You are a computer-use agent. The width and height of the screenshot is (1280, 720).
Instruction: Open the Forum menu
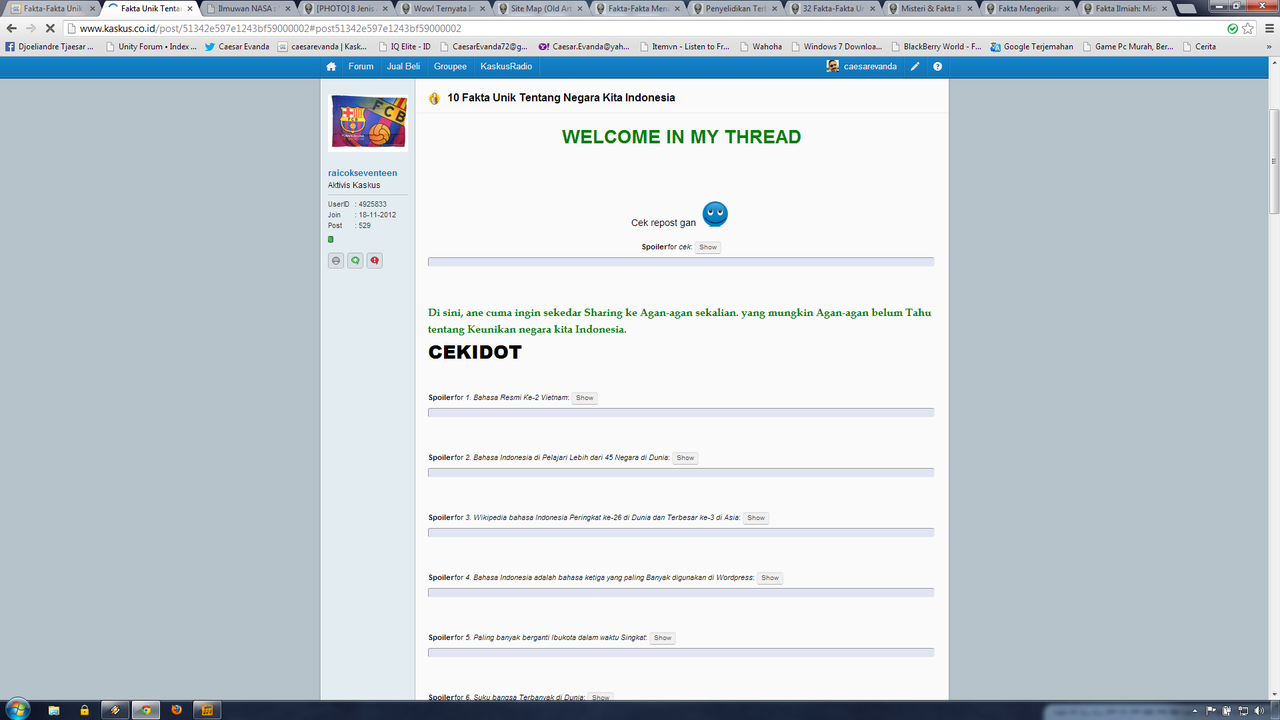coord(361,67)
